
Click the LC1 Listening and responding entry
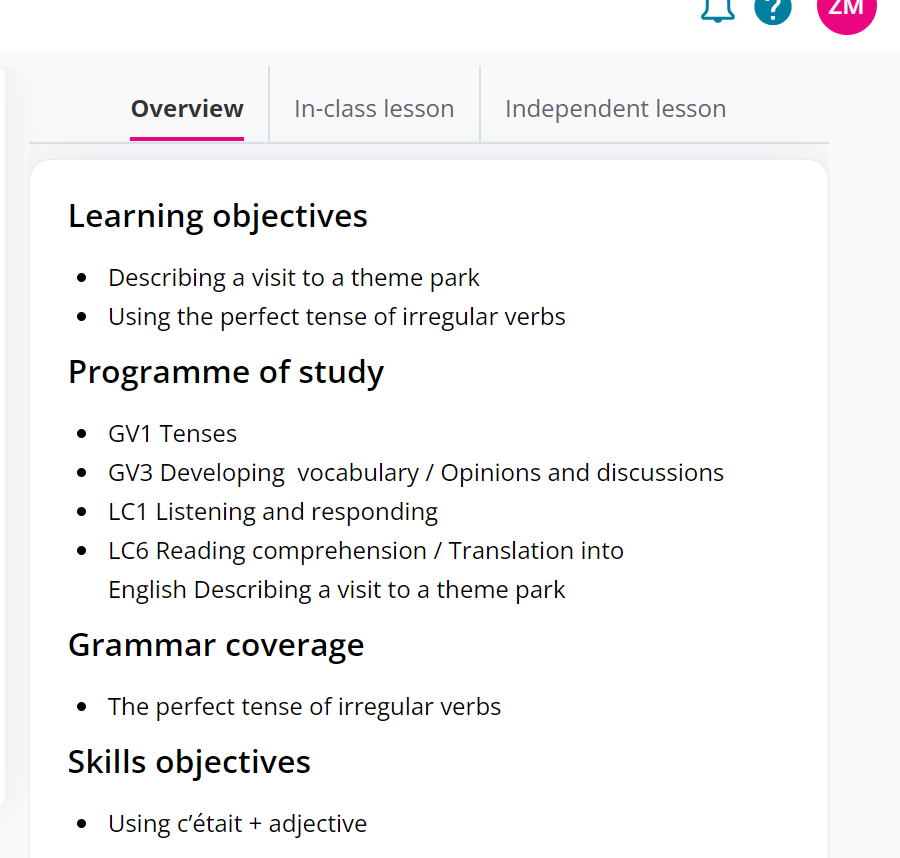272,511
